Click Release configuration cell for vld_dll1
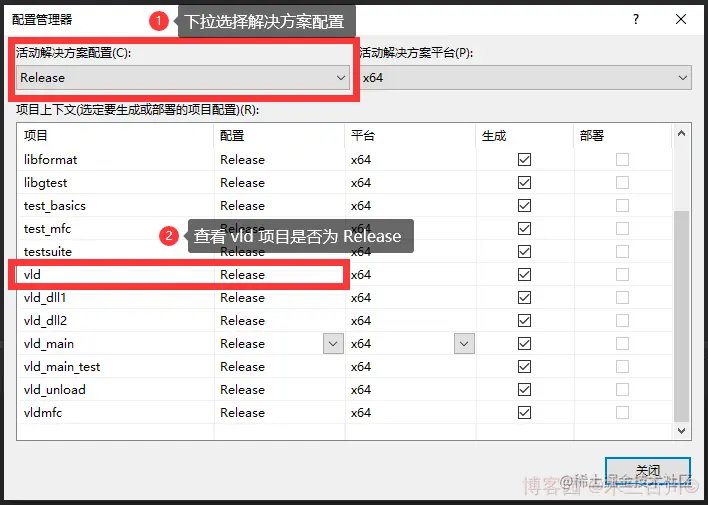708x505 pixels. click(279, 298)
